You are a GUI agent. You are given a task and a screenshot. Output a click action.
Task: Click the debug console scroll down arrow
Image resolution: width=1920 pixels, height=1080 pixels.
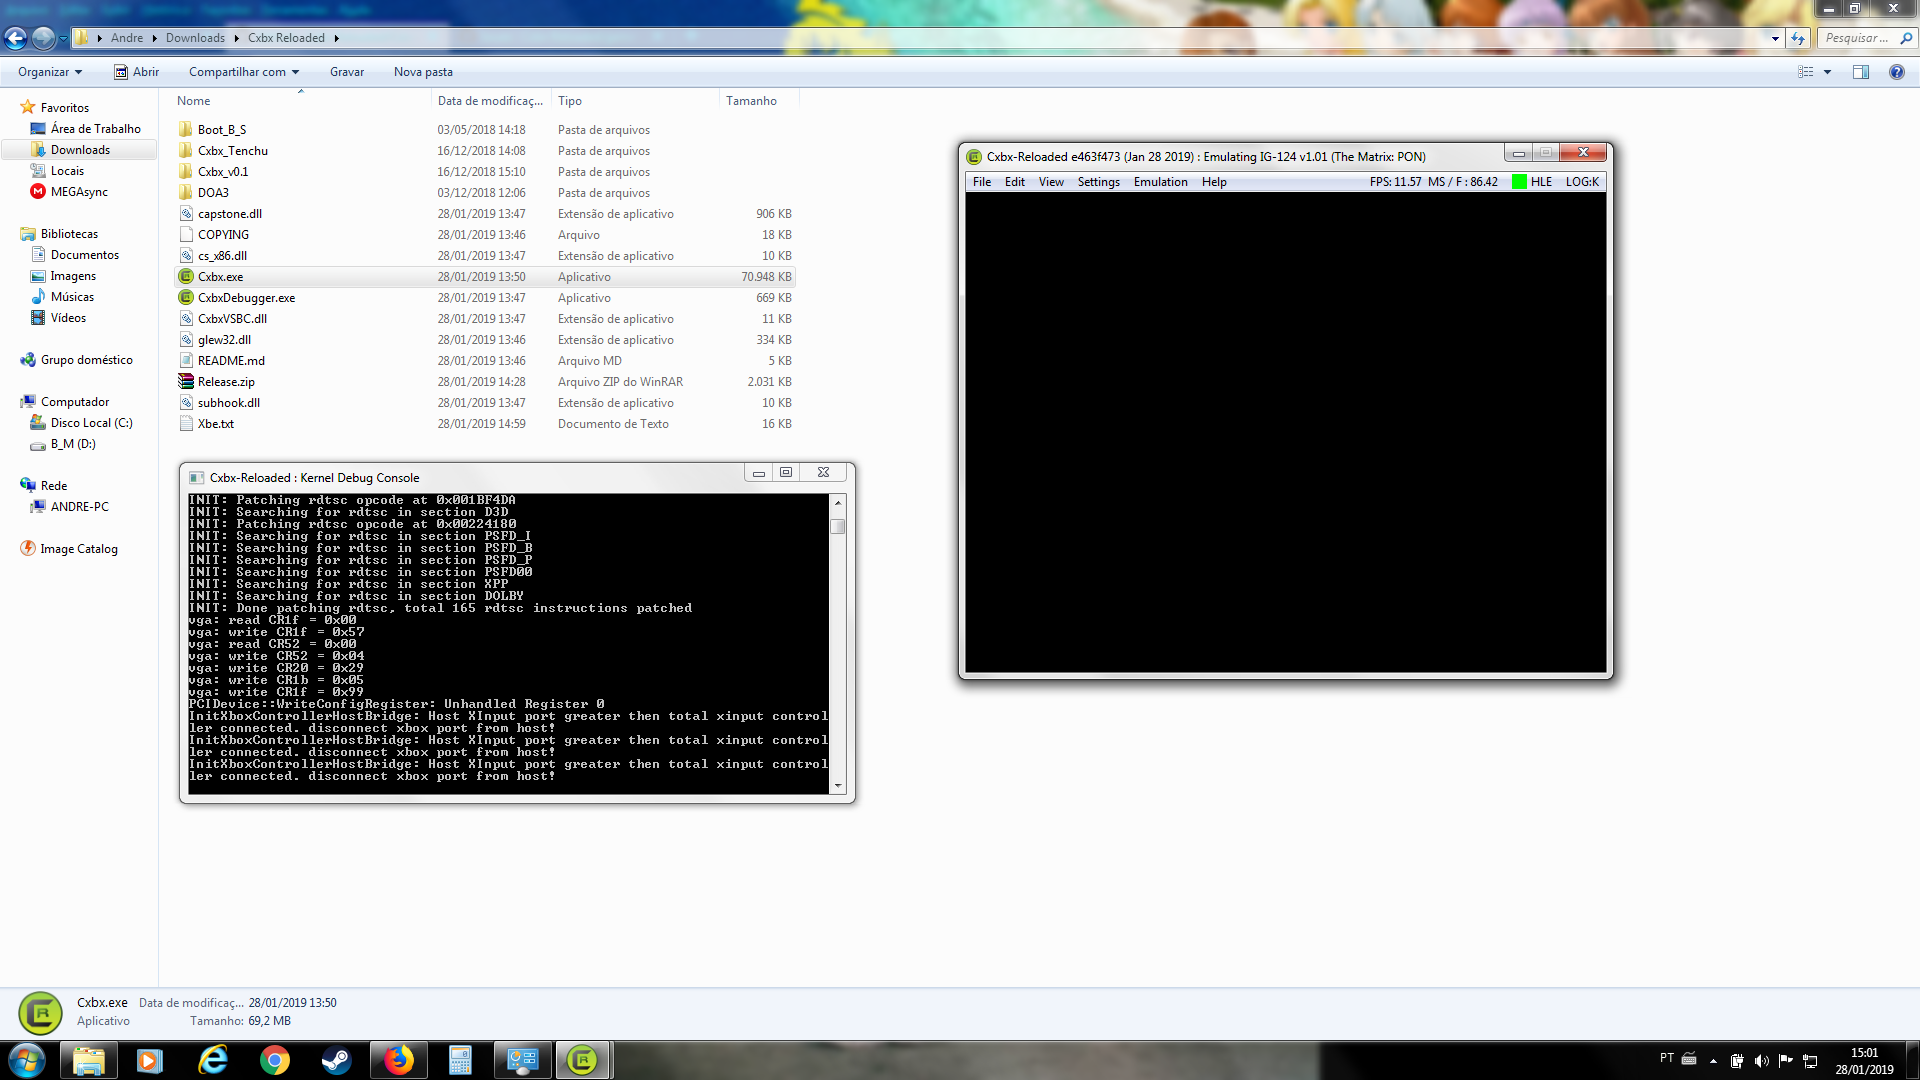[838, 786]
